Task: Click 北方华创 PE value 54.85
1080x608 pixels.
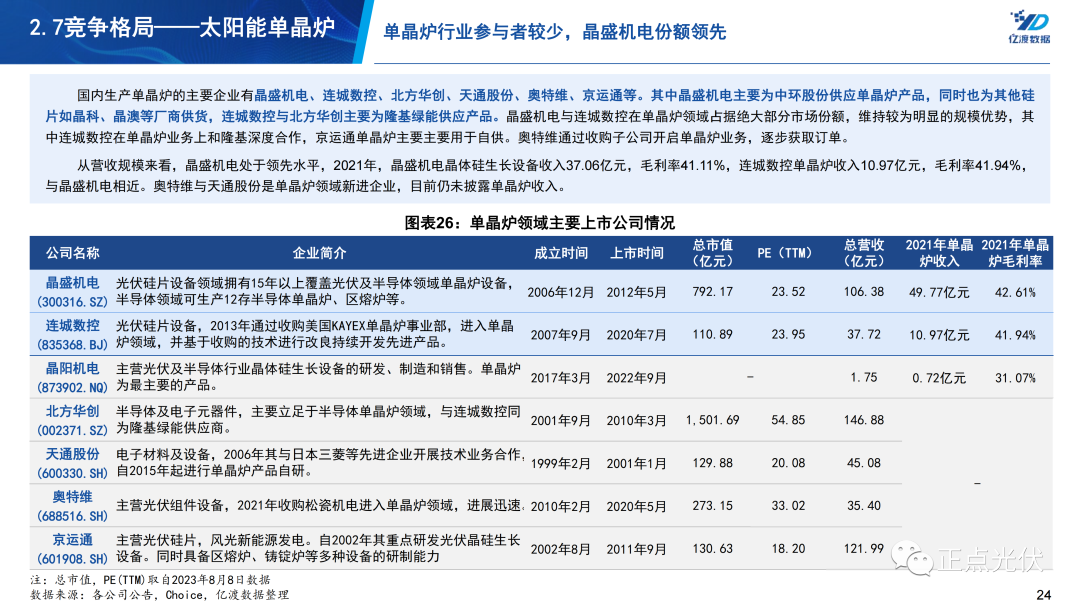Action: [788, 420]
